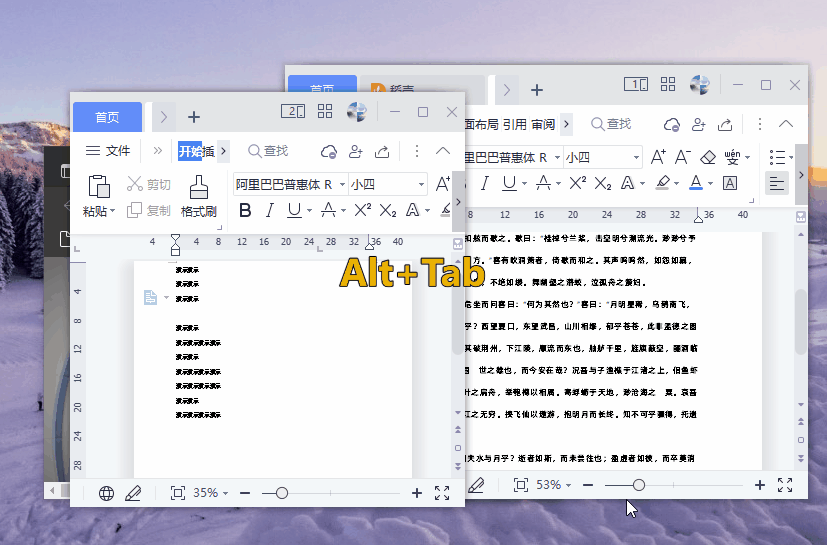Toggle the character border boxed A button
This screenshot has height=545, width=827.
pos(730,183)
